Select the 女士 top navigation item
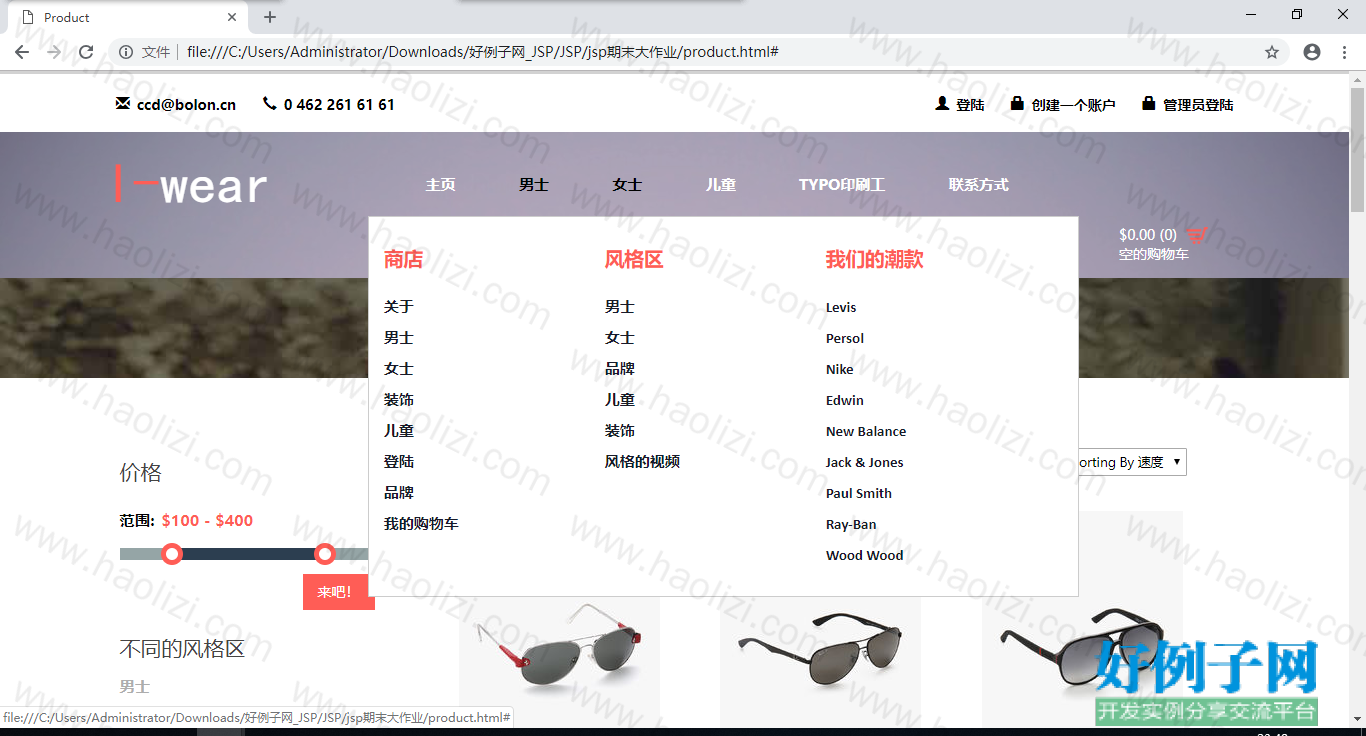The width and height of the screenshot is (1366, 736). click(627, 184)
